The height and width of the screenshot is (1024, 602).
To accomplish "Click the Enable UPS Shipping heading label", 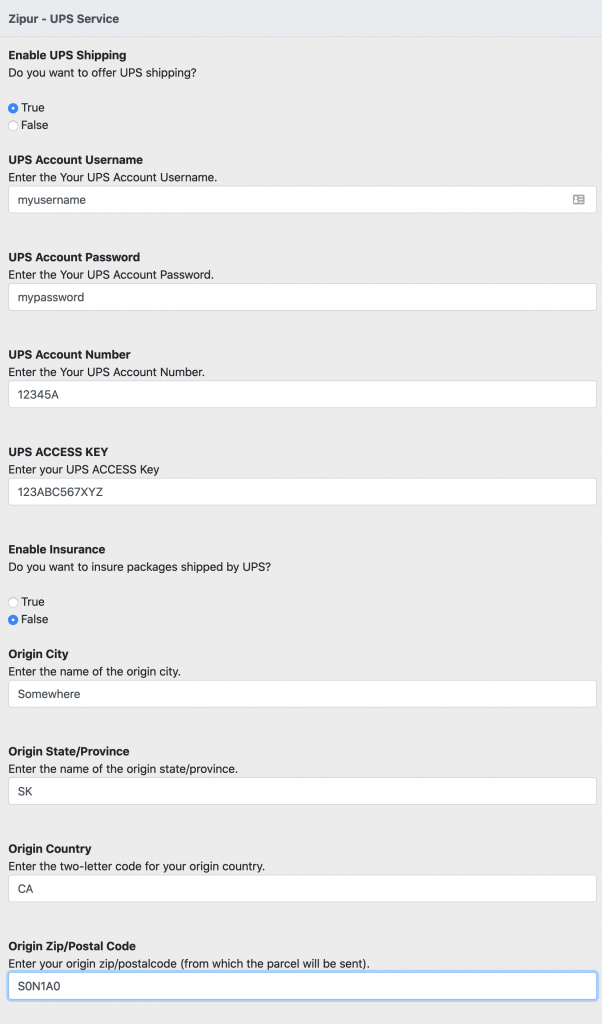I will [x=67, y=56].
